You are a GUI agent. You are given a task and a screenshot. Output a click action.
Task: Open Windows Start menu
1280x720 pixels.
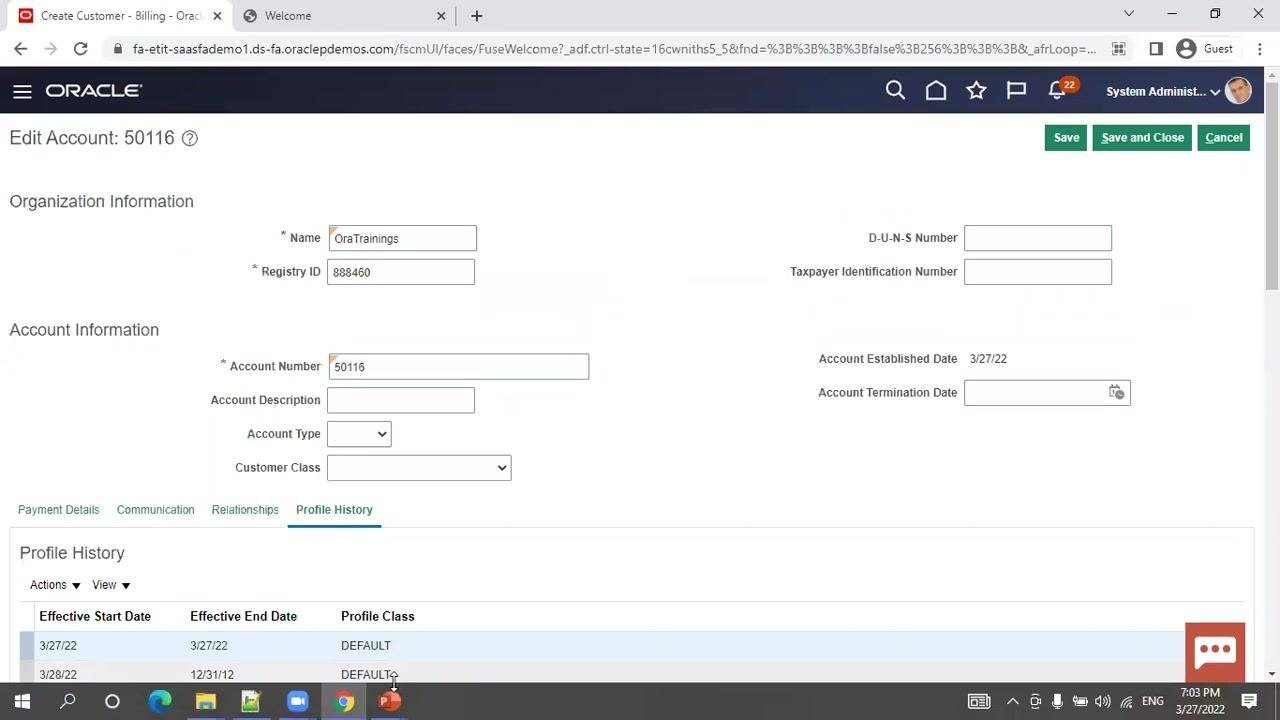click(22, 701)
